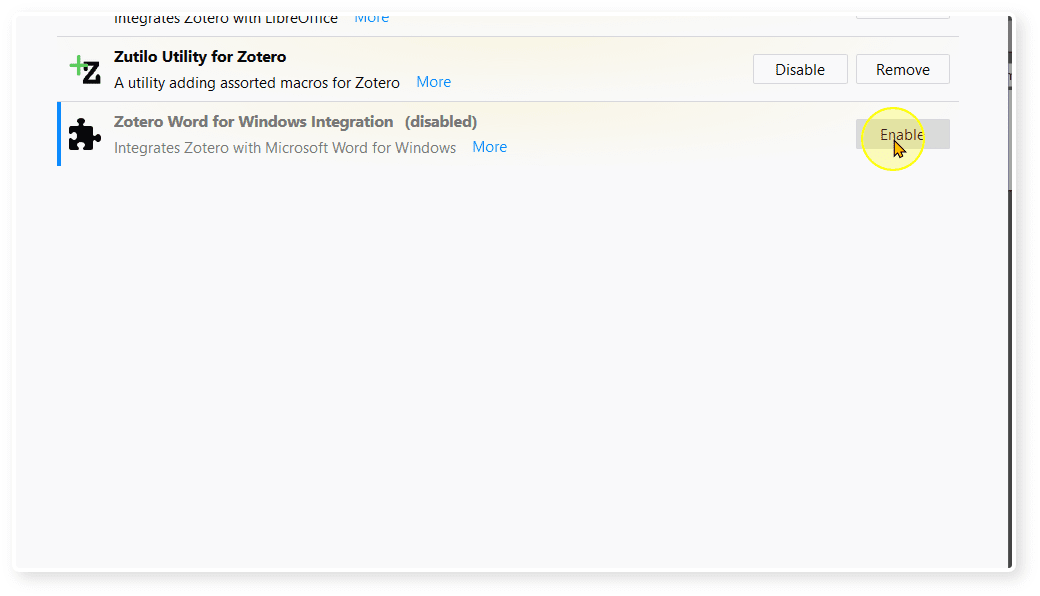Click the Zutilo plus-Z add-on icon
This screenshot has height=596, width=1040.
tap(85, 70)
